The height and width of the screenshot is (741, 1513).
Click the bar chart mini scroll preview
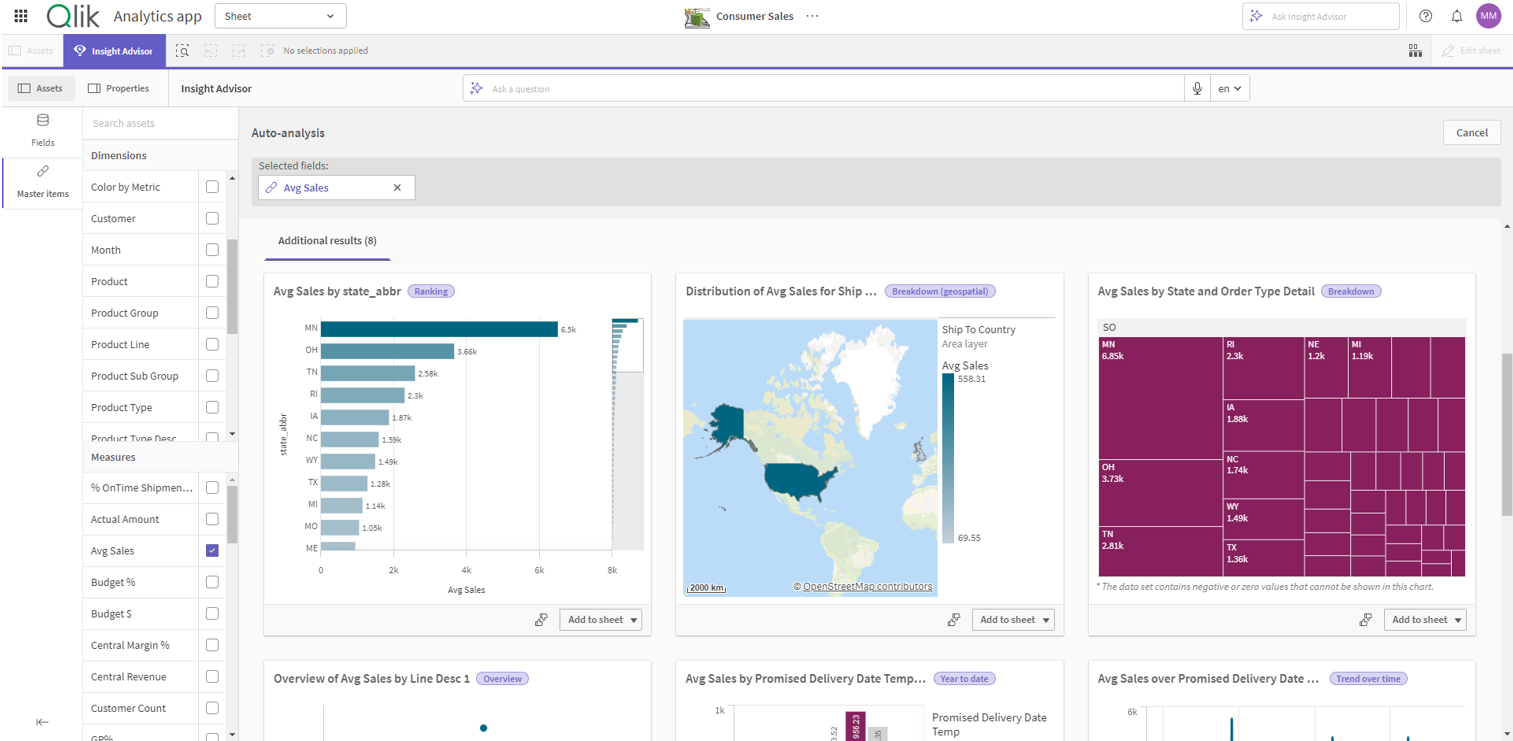pos(627,434)
